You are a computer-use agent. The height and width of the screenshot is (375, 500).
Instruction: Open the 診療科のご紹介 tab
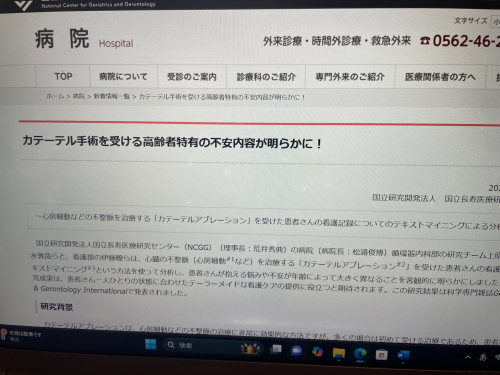pos(266,77)
